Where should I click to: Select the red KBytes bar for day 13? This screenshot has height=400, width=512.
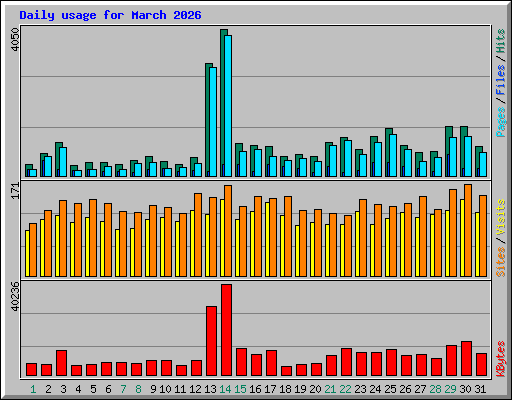(x=211, y=341)
